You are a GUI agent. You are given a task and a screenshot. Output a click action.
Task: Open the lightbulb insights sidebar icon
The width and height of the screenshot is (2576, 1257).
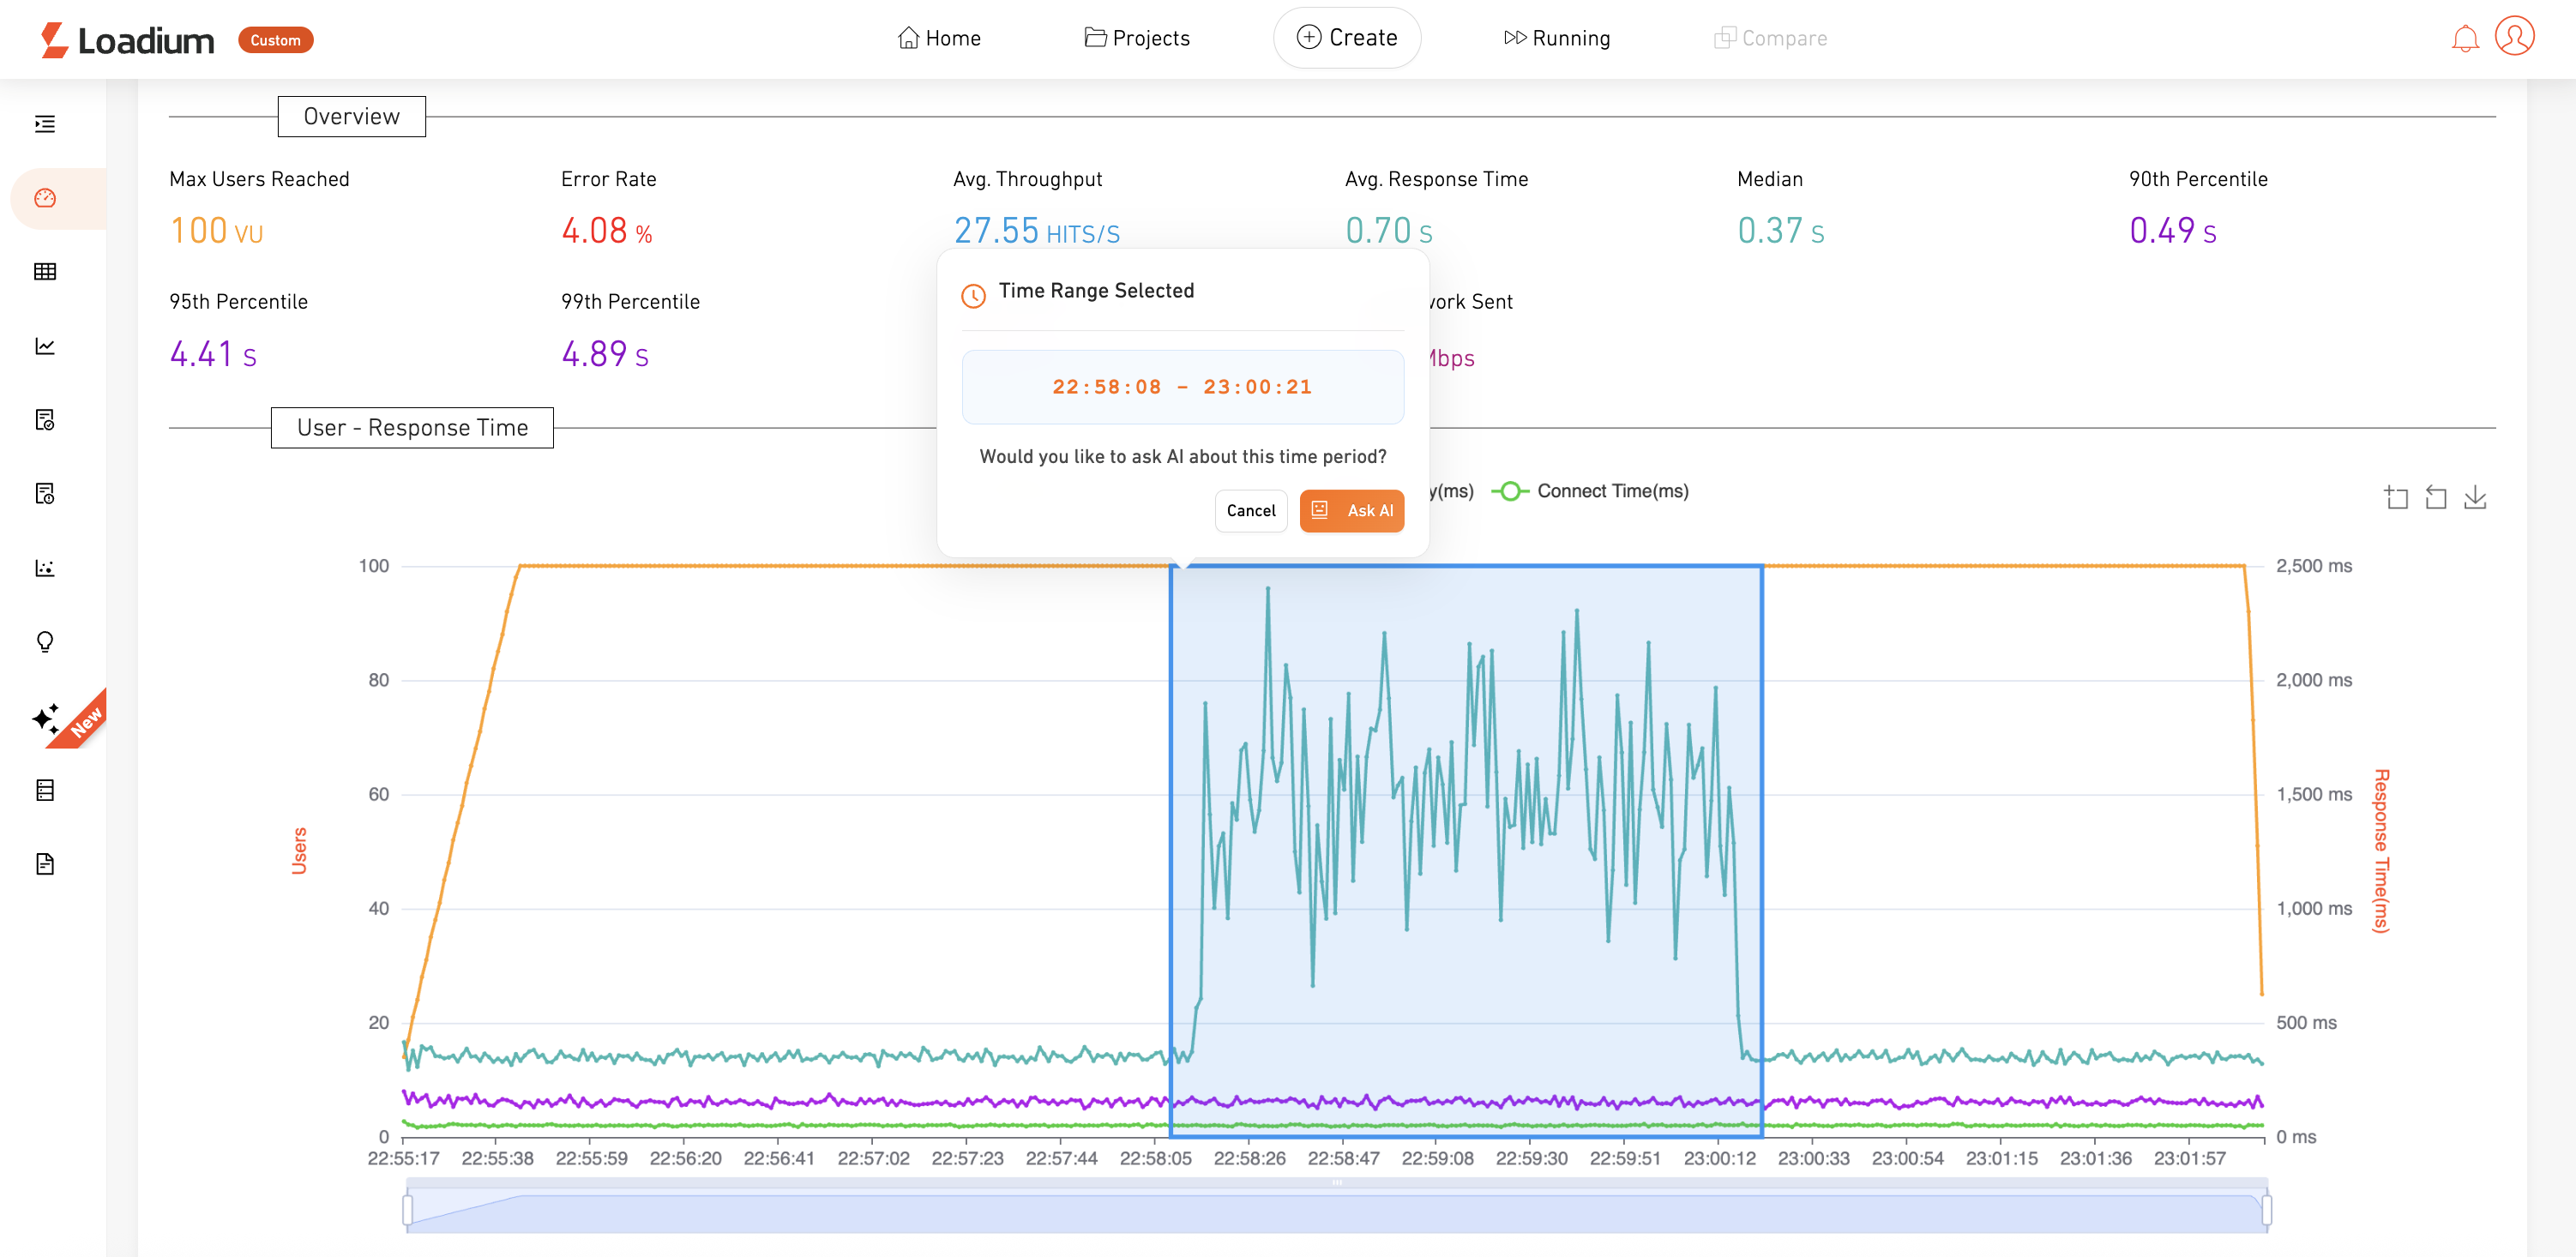tap(45, 642)
